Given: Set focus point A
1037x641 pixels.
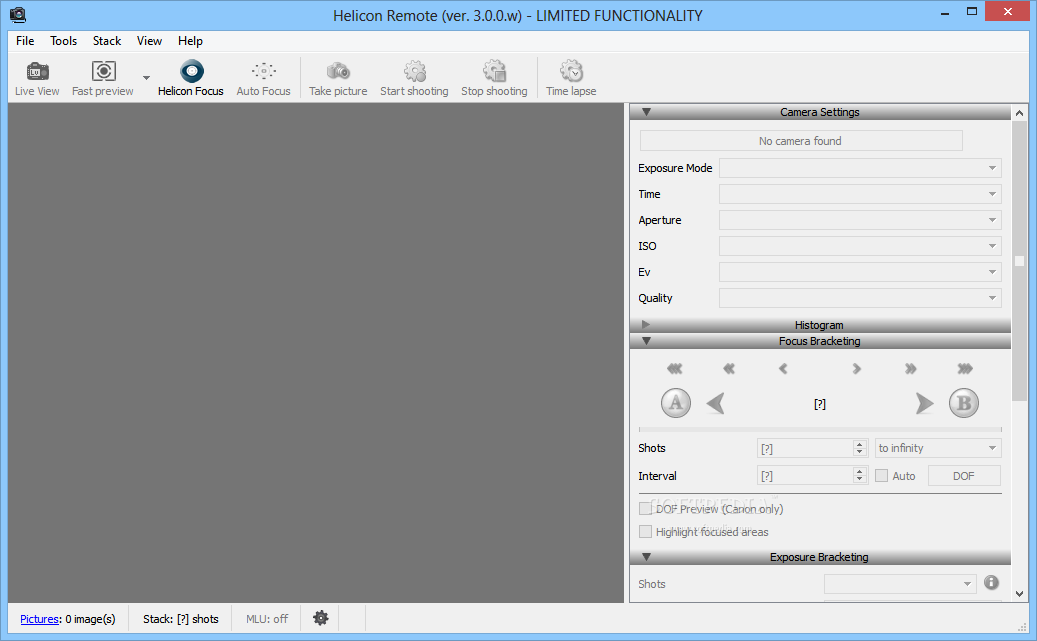Looking at the screenshot, I should (675, 403).
